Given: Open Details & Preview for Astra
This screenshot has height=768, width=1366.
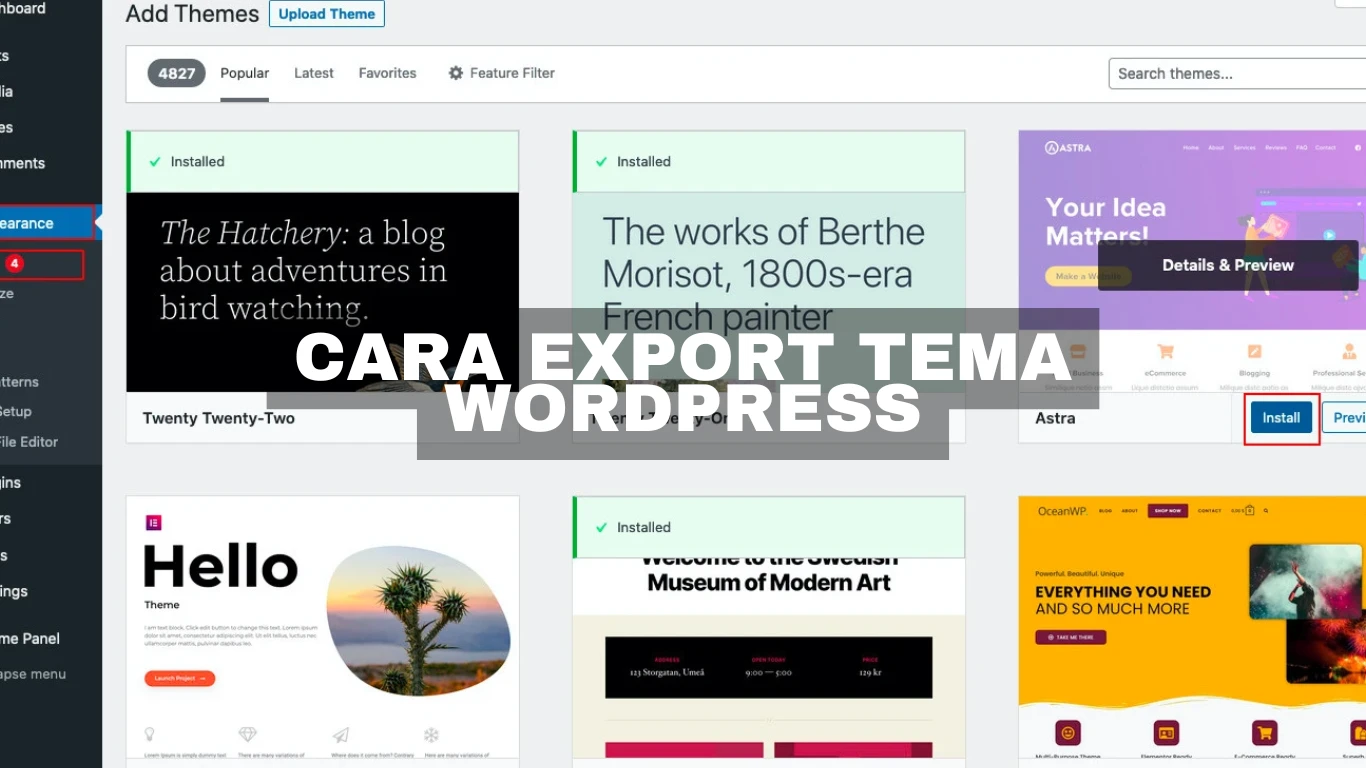Looking at the screenshot, I should 1228,265.
